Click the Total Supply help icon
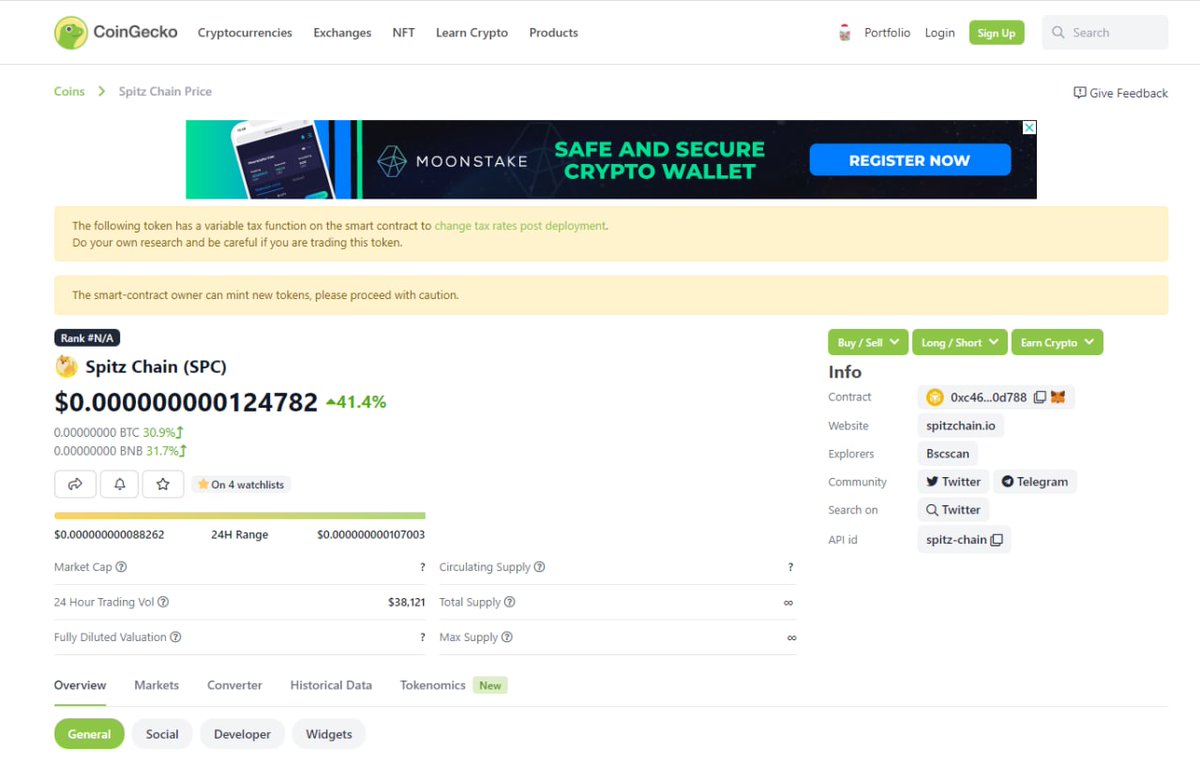The image size is (1200, 763). pyautogui.click(x=509, y=602)
